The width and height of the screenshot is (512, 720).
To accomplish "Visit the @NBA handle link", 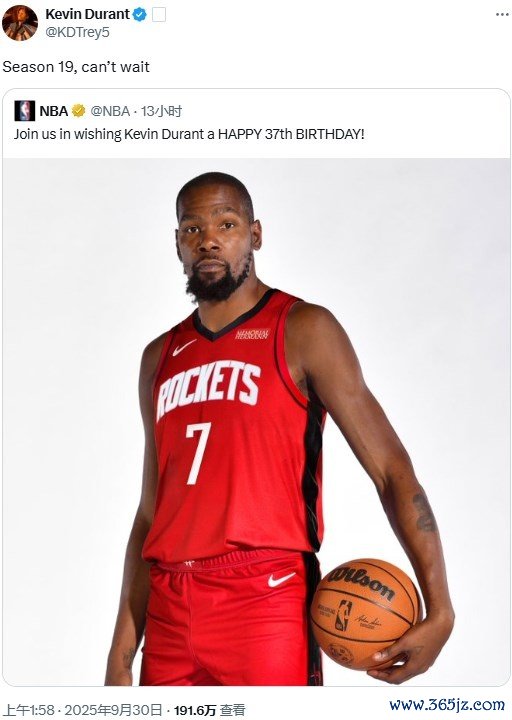I will click(x=110, y=111).
